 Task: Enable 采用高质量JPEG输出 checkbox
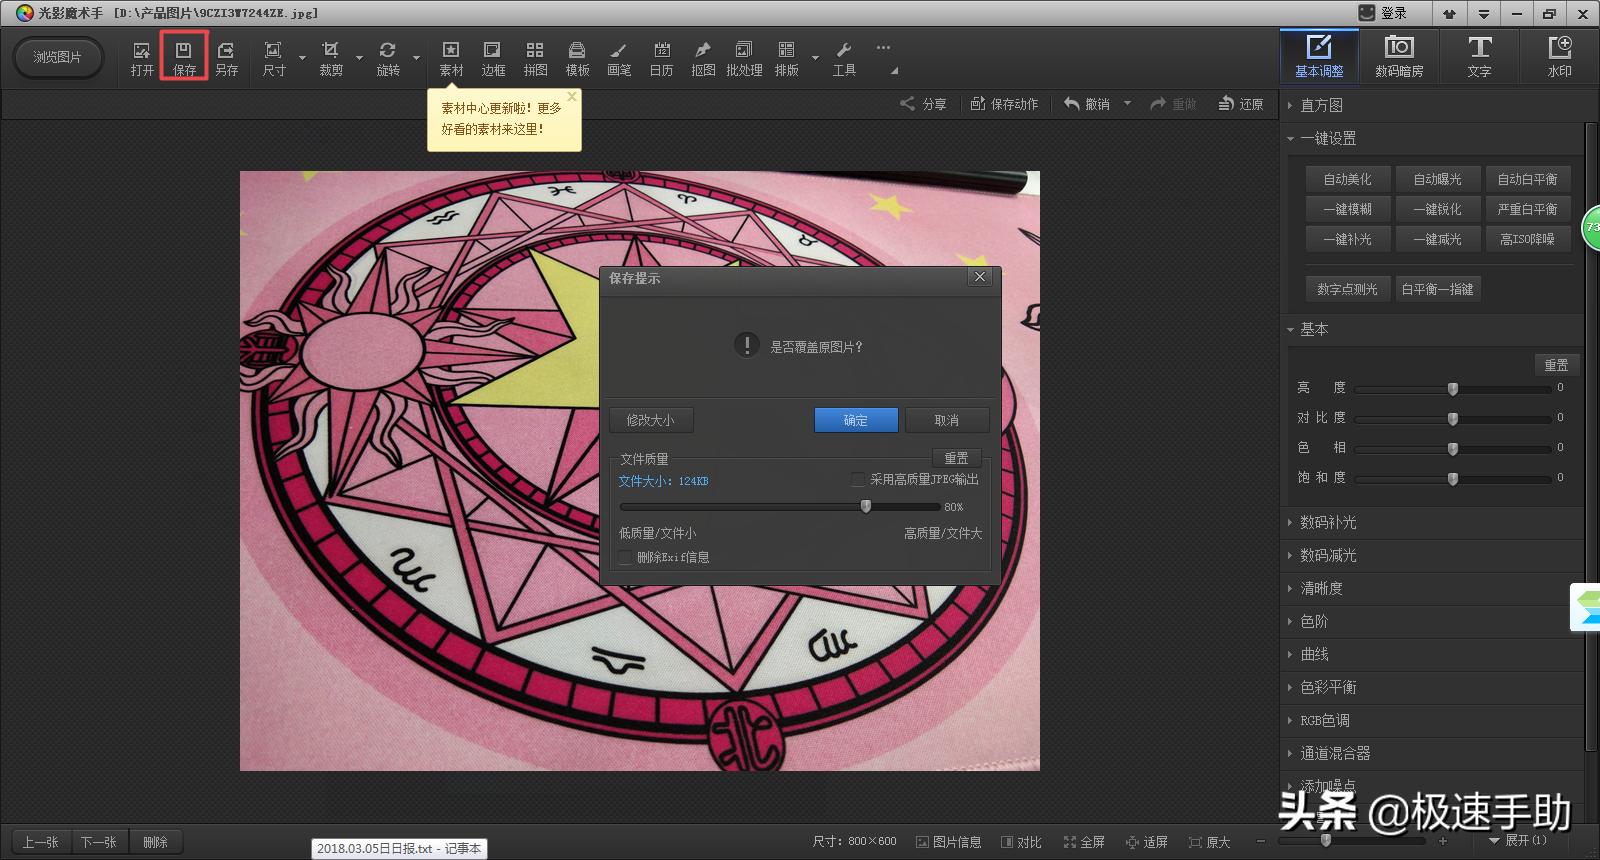click(x=858, y=480)
